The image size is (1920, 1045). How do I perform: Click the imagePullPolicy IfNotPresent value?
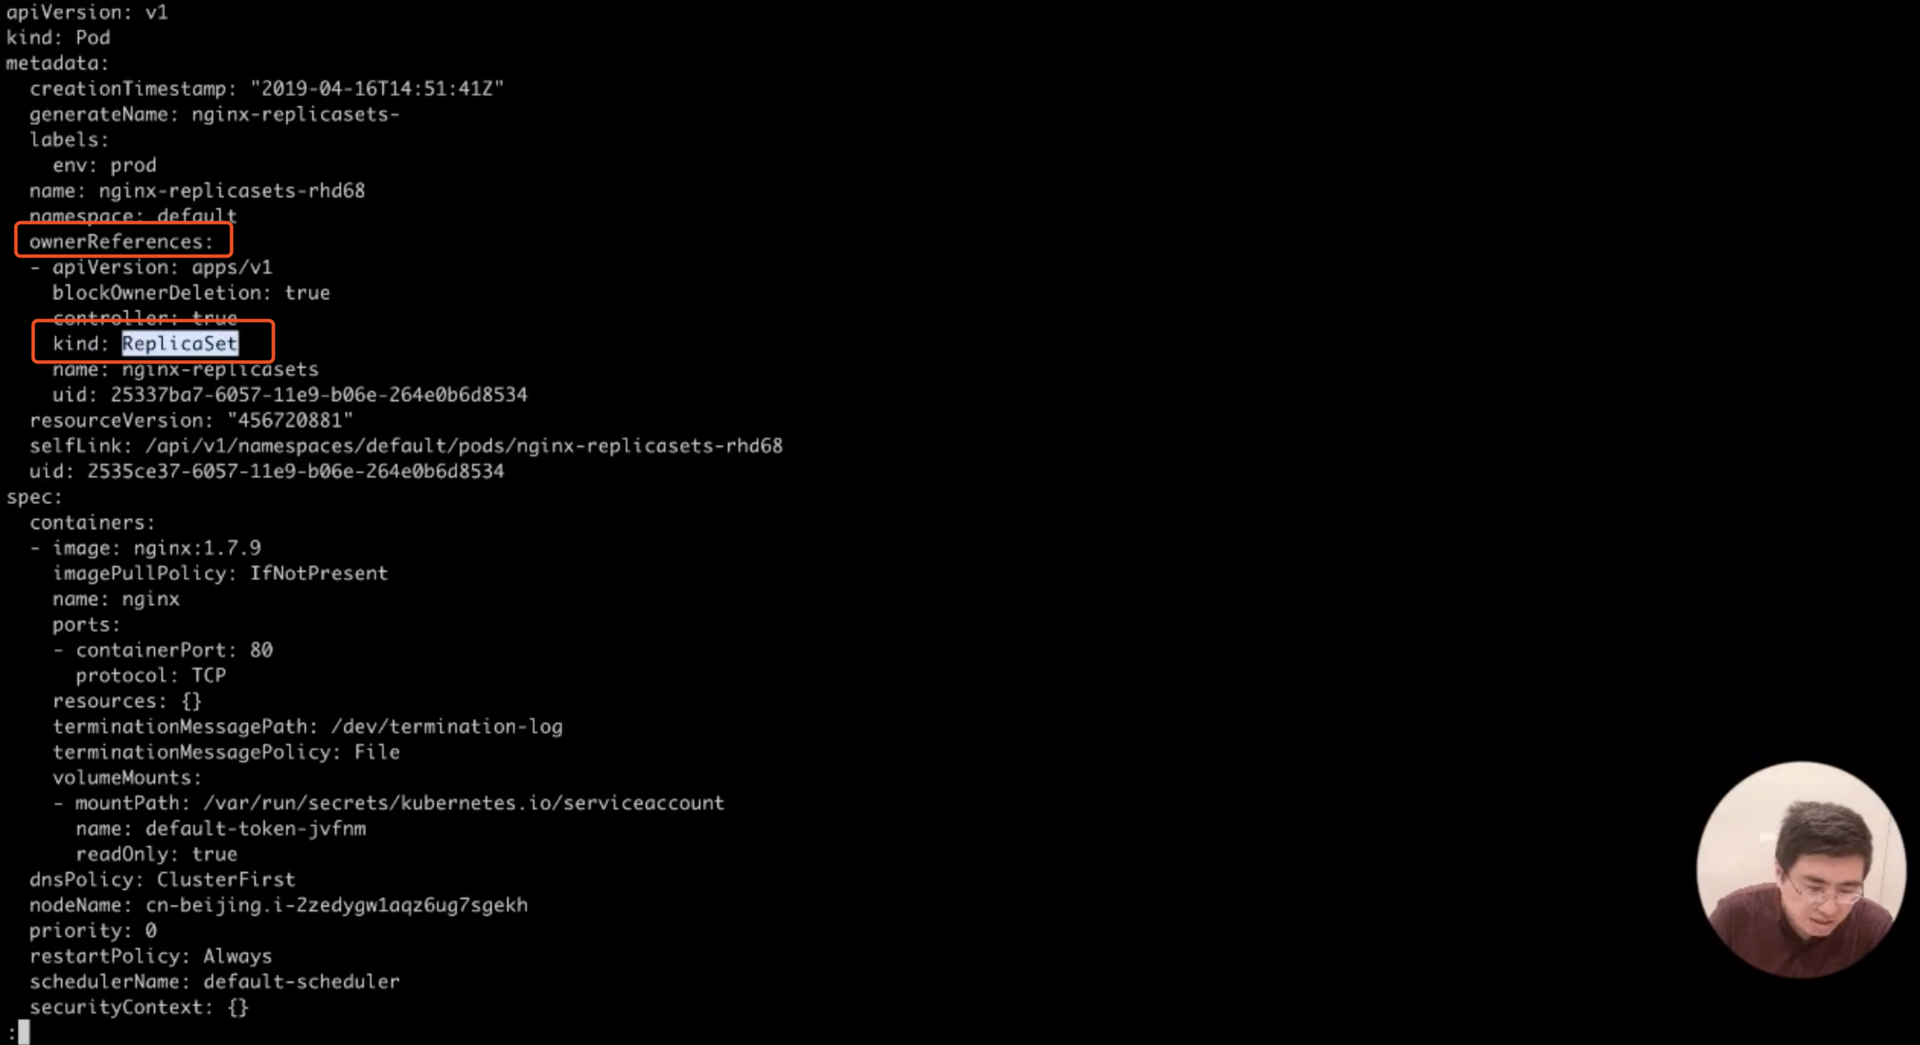[x=319, y=574]
